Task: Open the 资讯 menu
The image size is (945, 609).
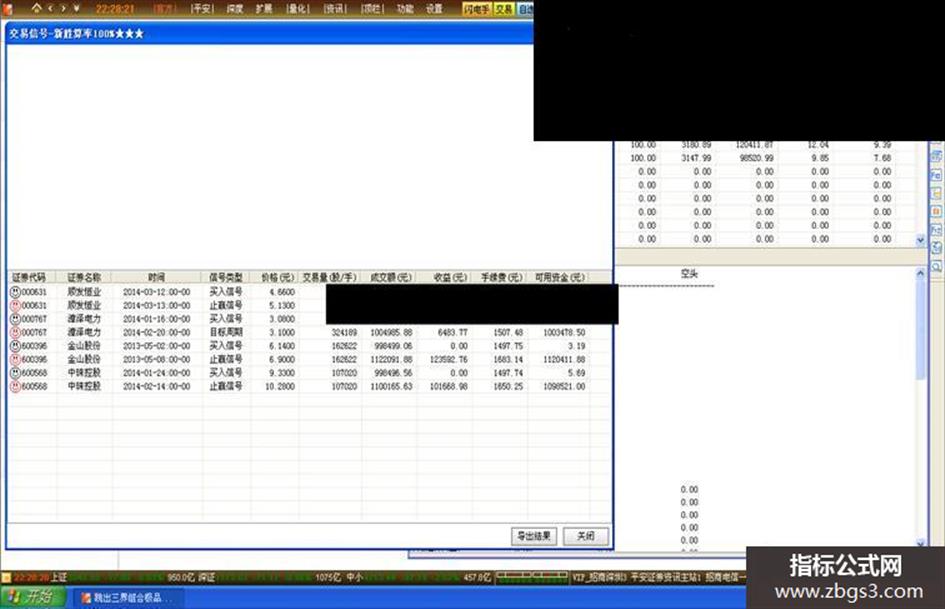Action: (x=334, y=8)
